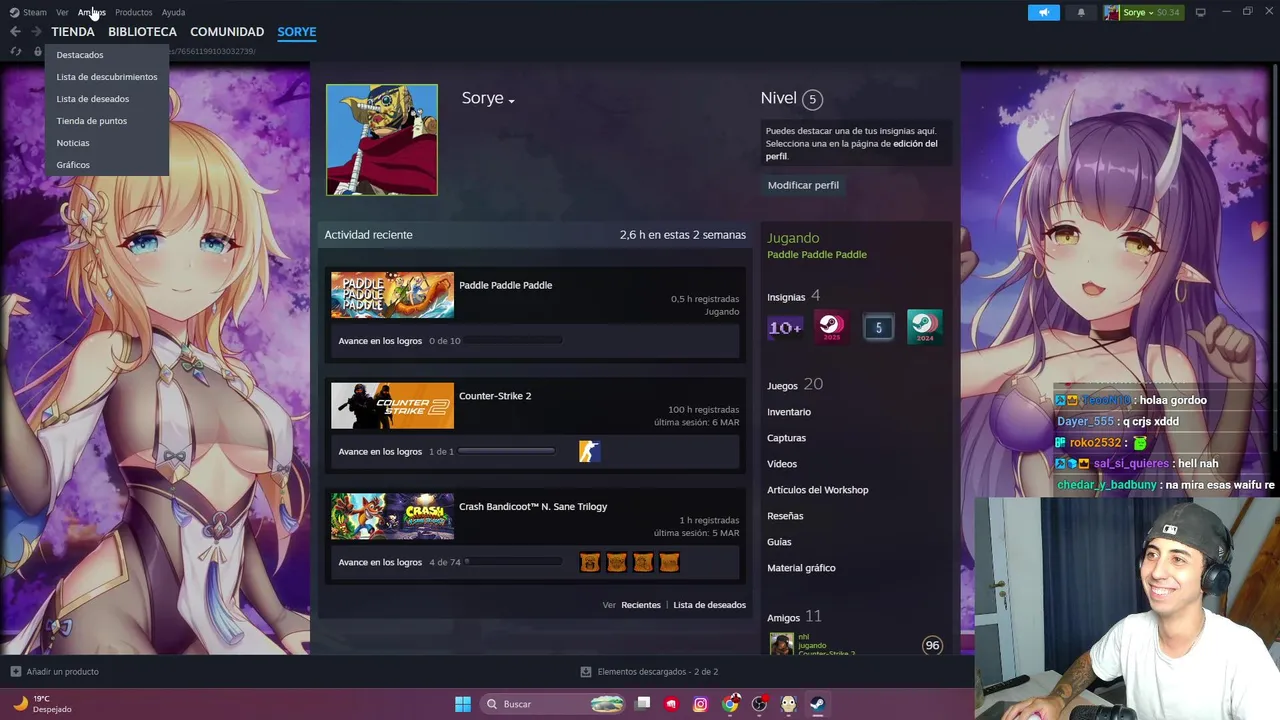
Task: Open Guías link
Action: (x=779, y=542)
